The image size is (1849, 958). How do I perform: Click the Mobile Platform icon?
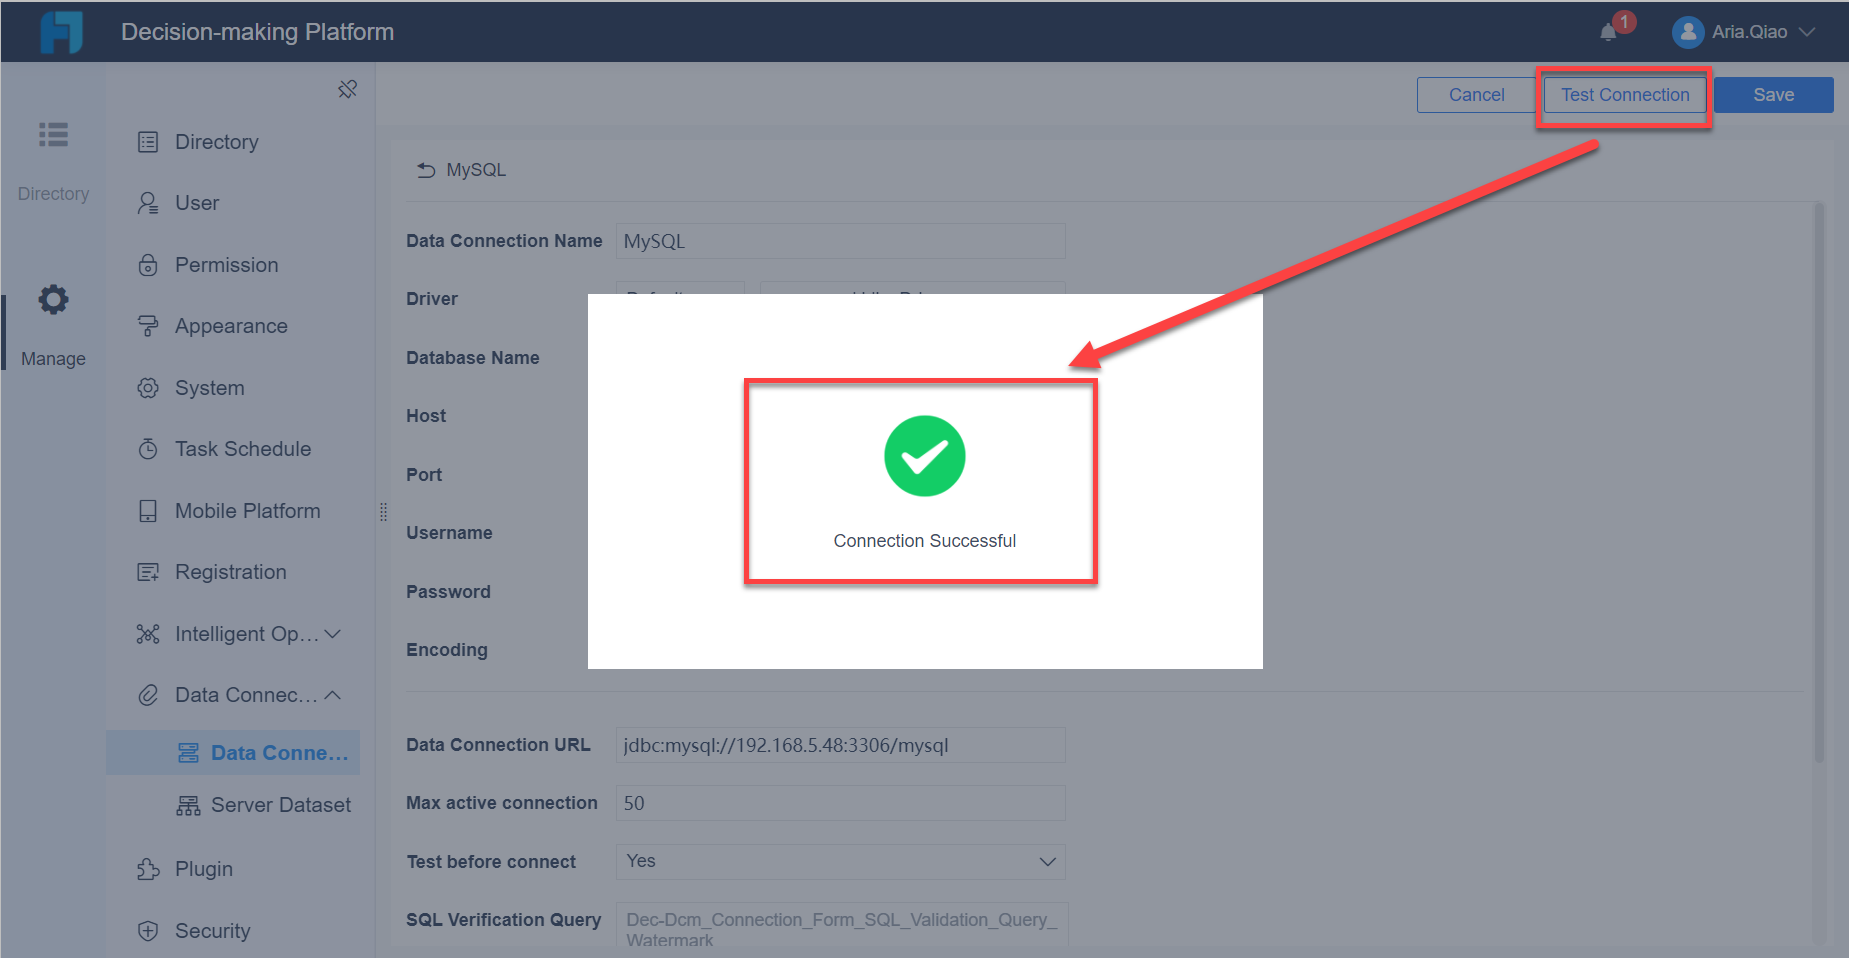tap(148, 511)
